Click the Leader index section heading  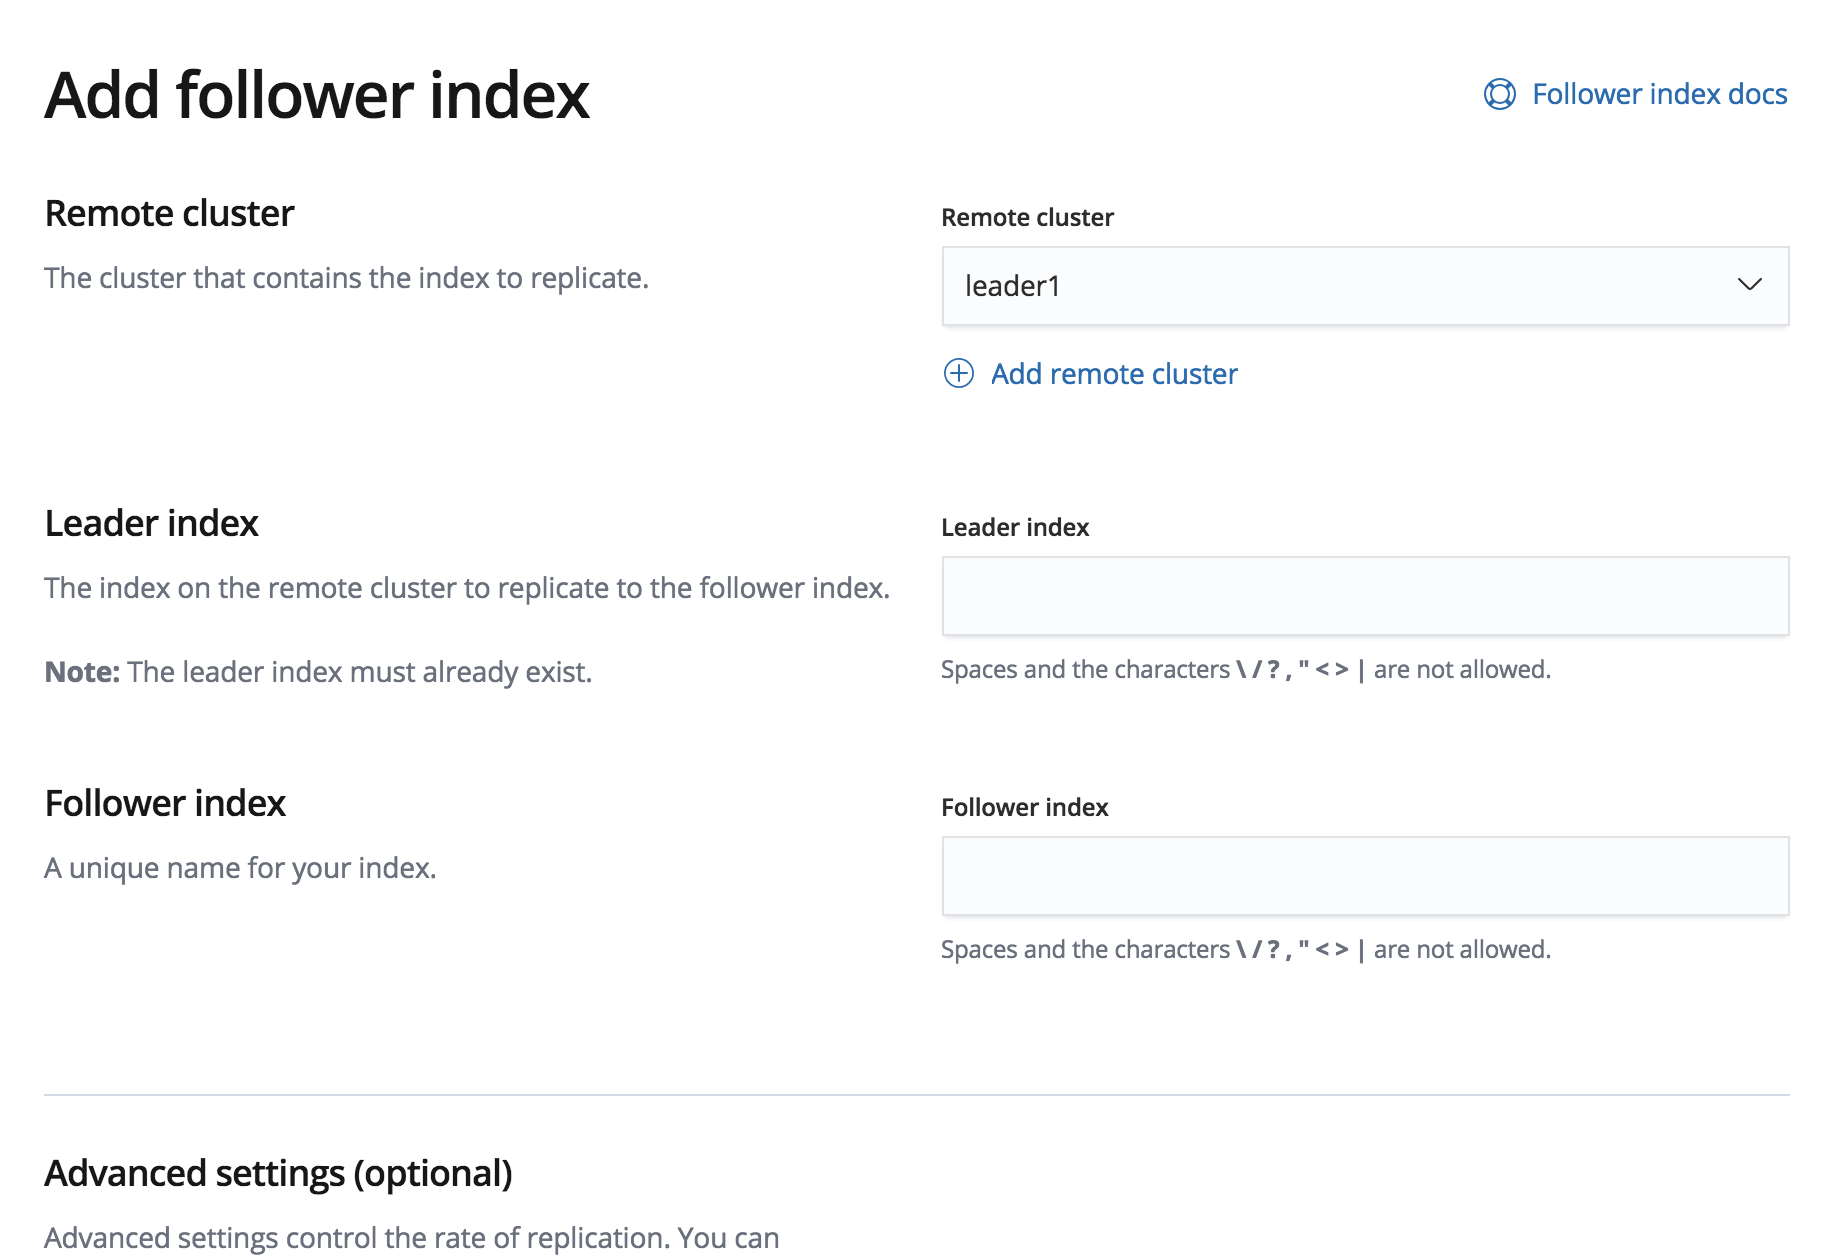click(151, 523)
